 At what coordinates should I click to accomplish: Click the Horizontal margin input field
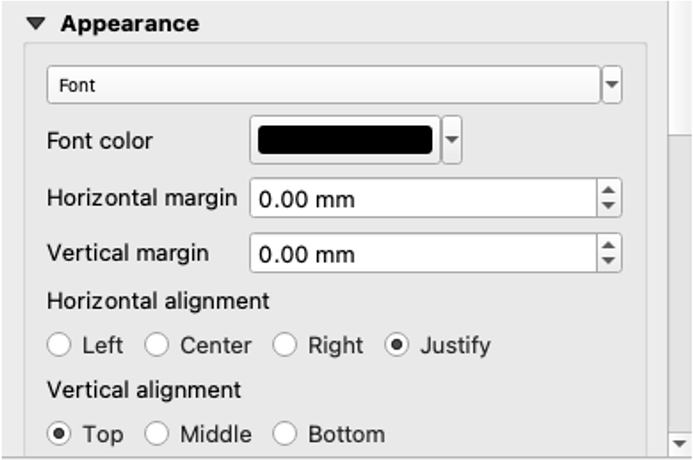(x=422, y=199)
